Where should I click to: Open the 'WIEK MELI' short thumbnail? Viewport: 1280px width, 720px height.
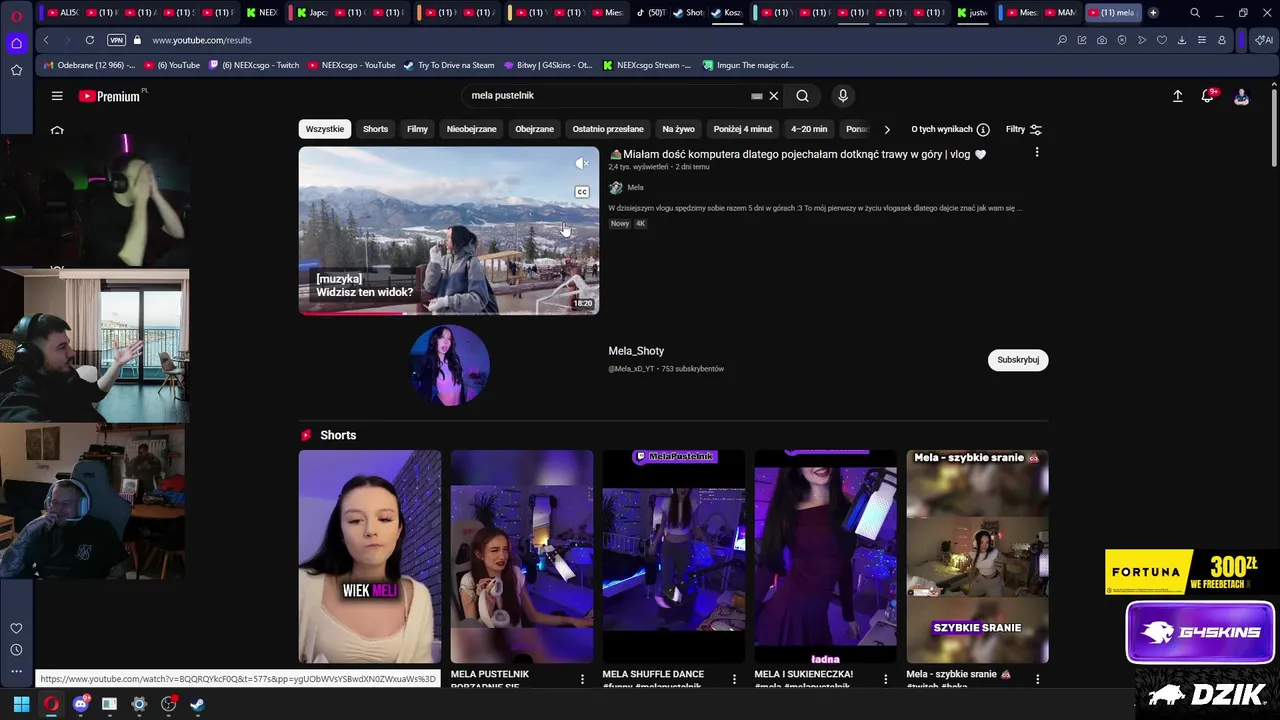370,556
